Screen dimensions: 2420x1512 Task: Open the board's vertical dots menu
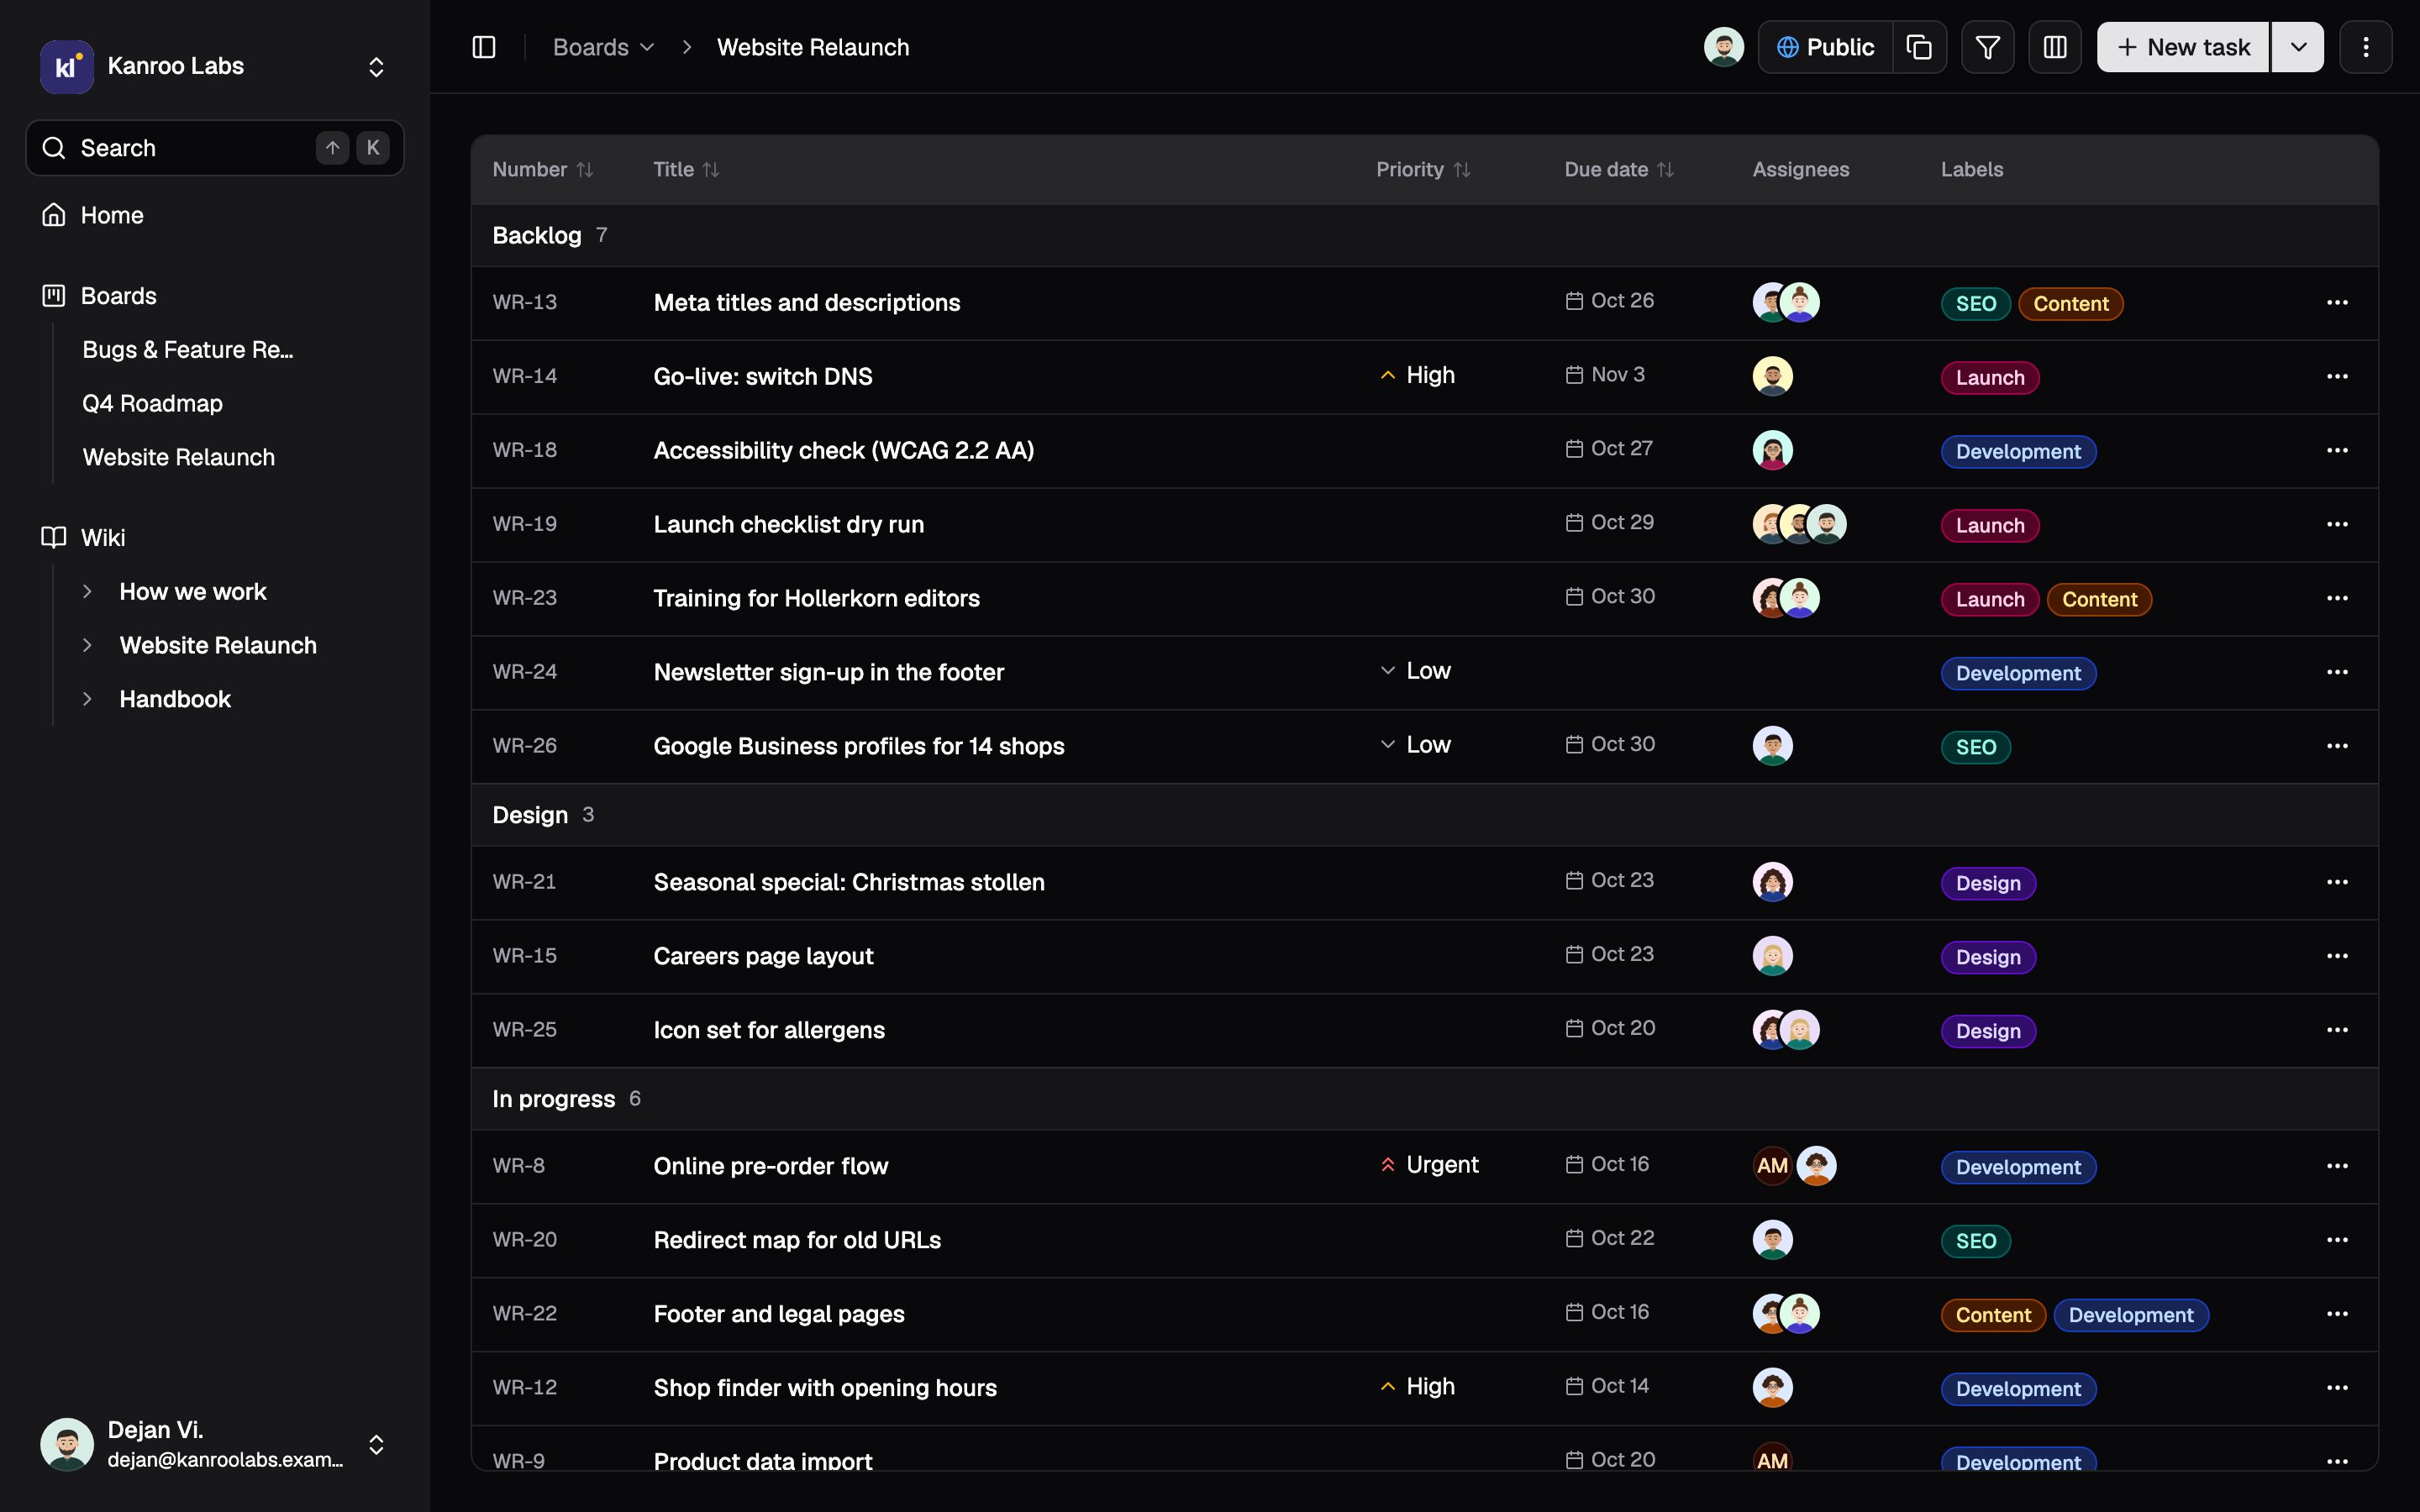click(2365, 47)
